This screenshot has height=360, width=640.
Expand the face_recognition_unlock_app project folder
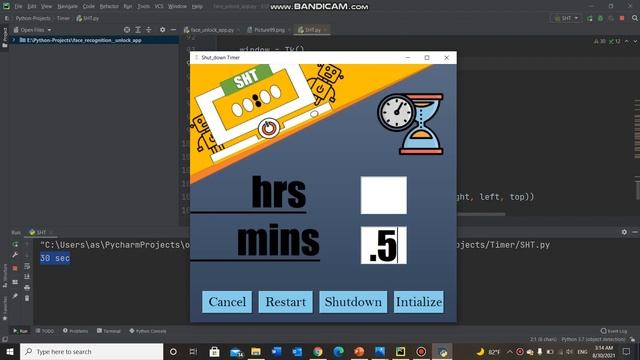[13, 40]
